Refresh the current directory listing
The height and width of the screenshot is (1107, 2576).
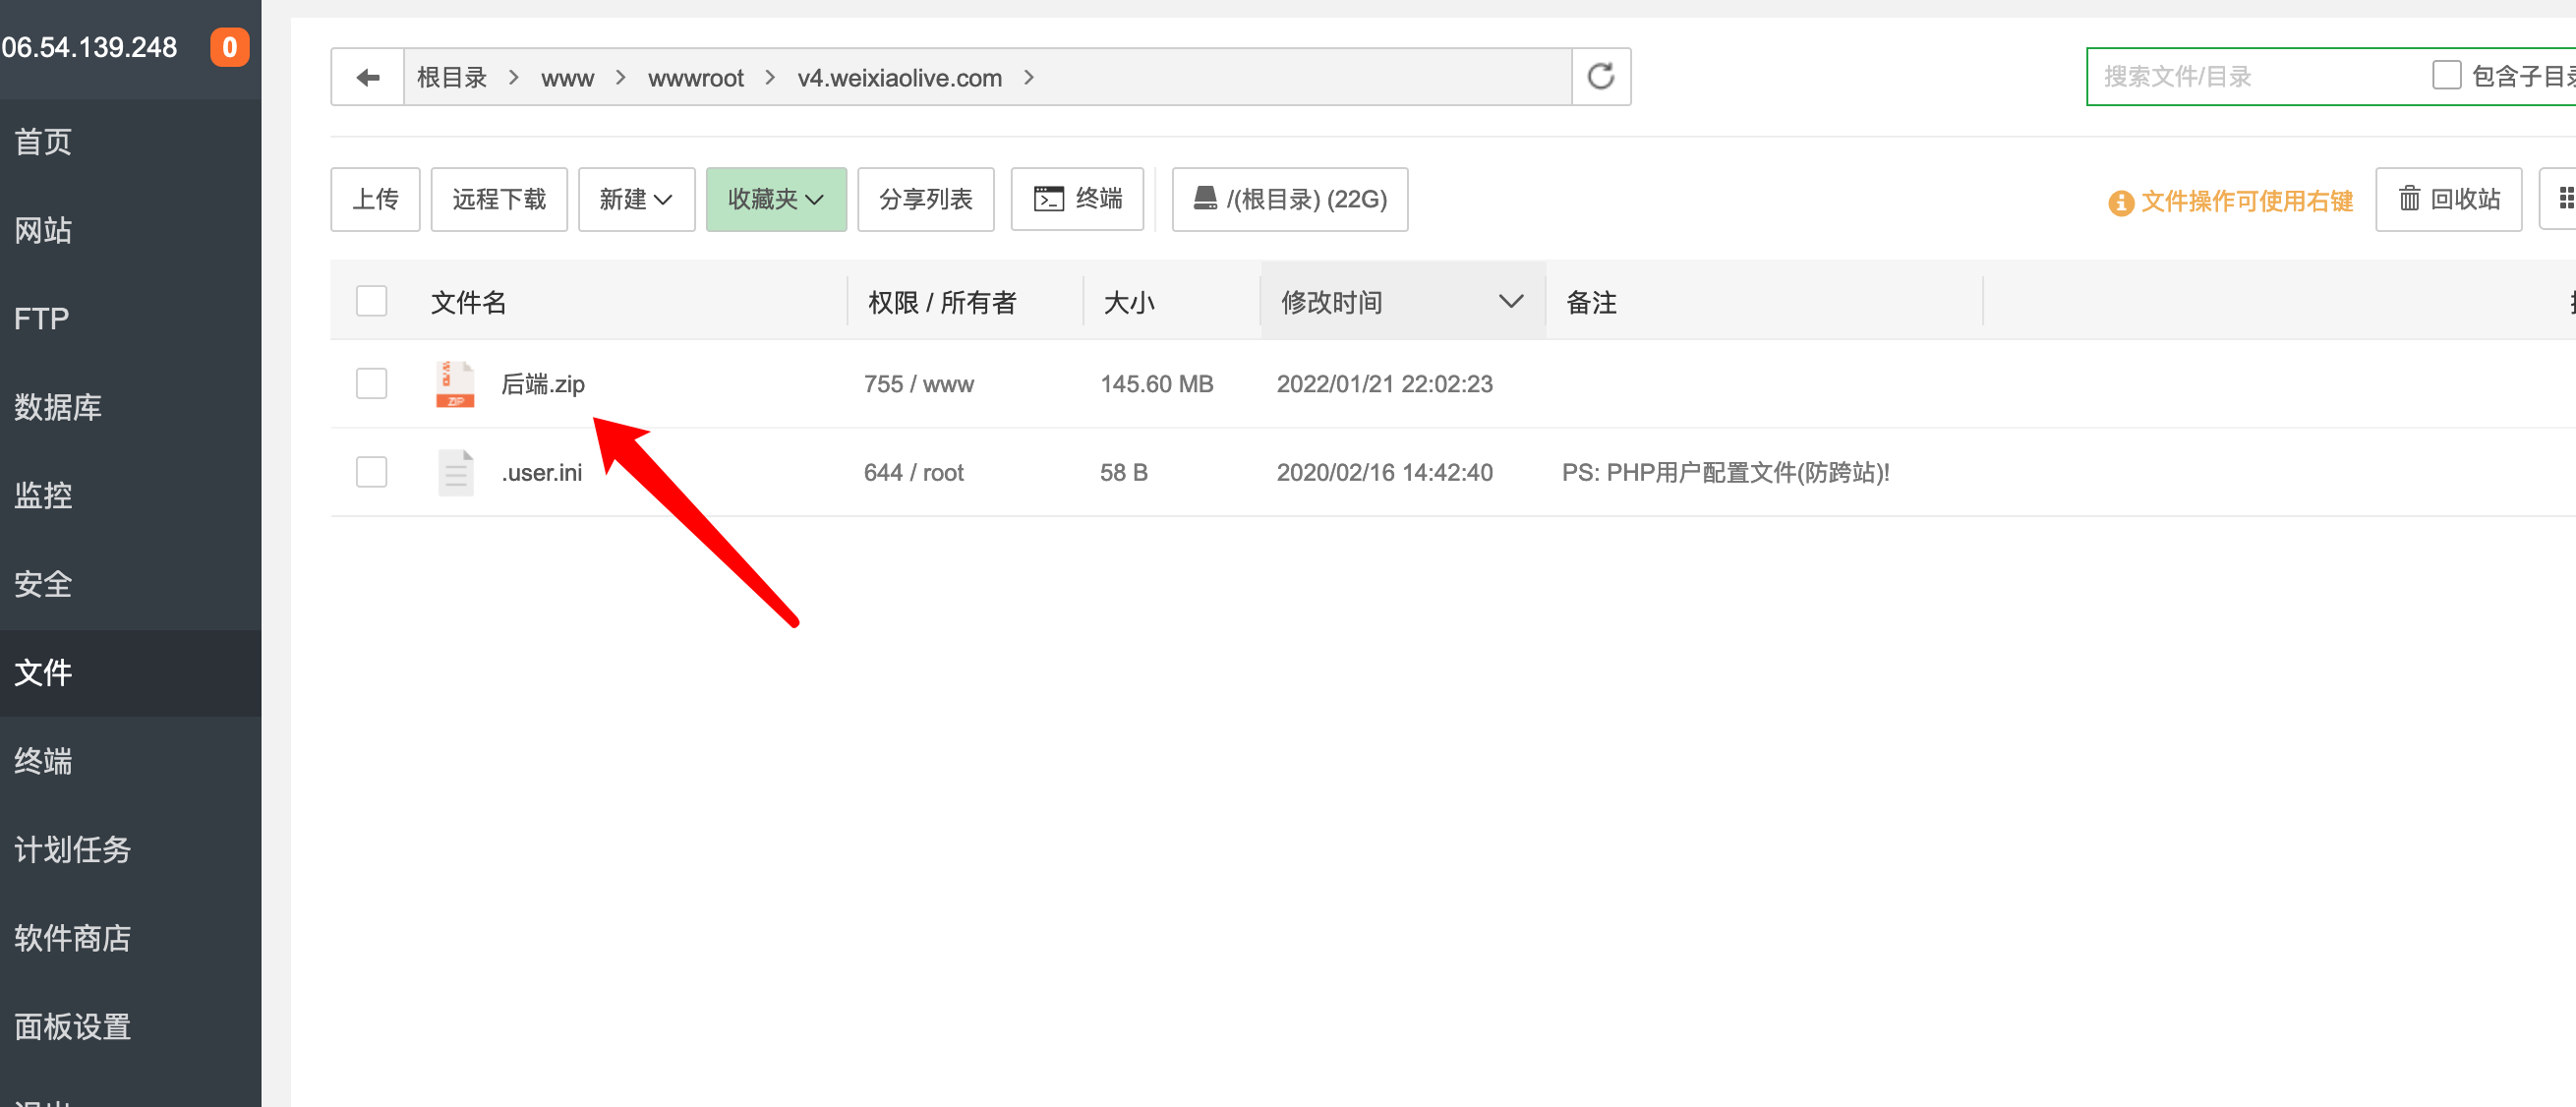1601,76
